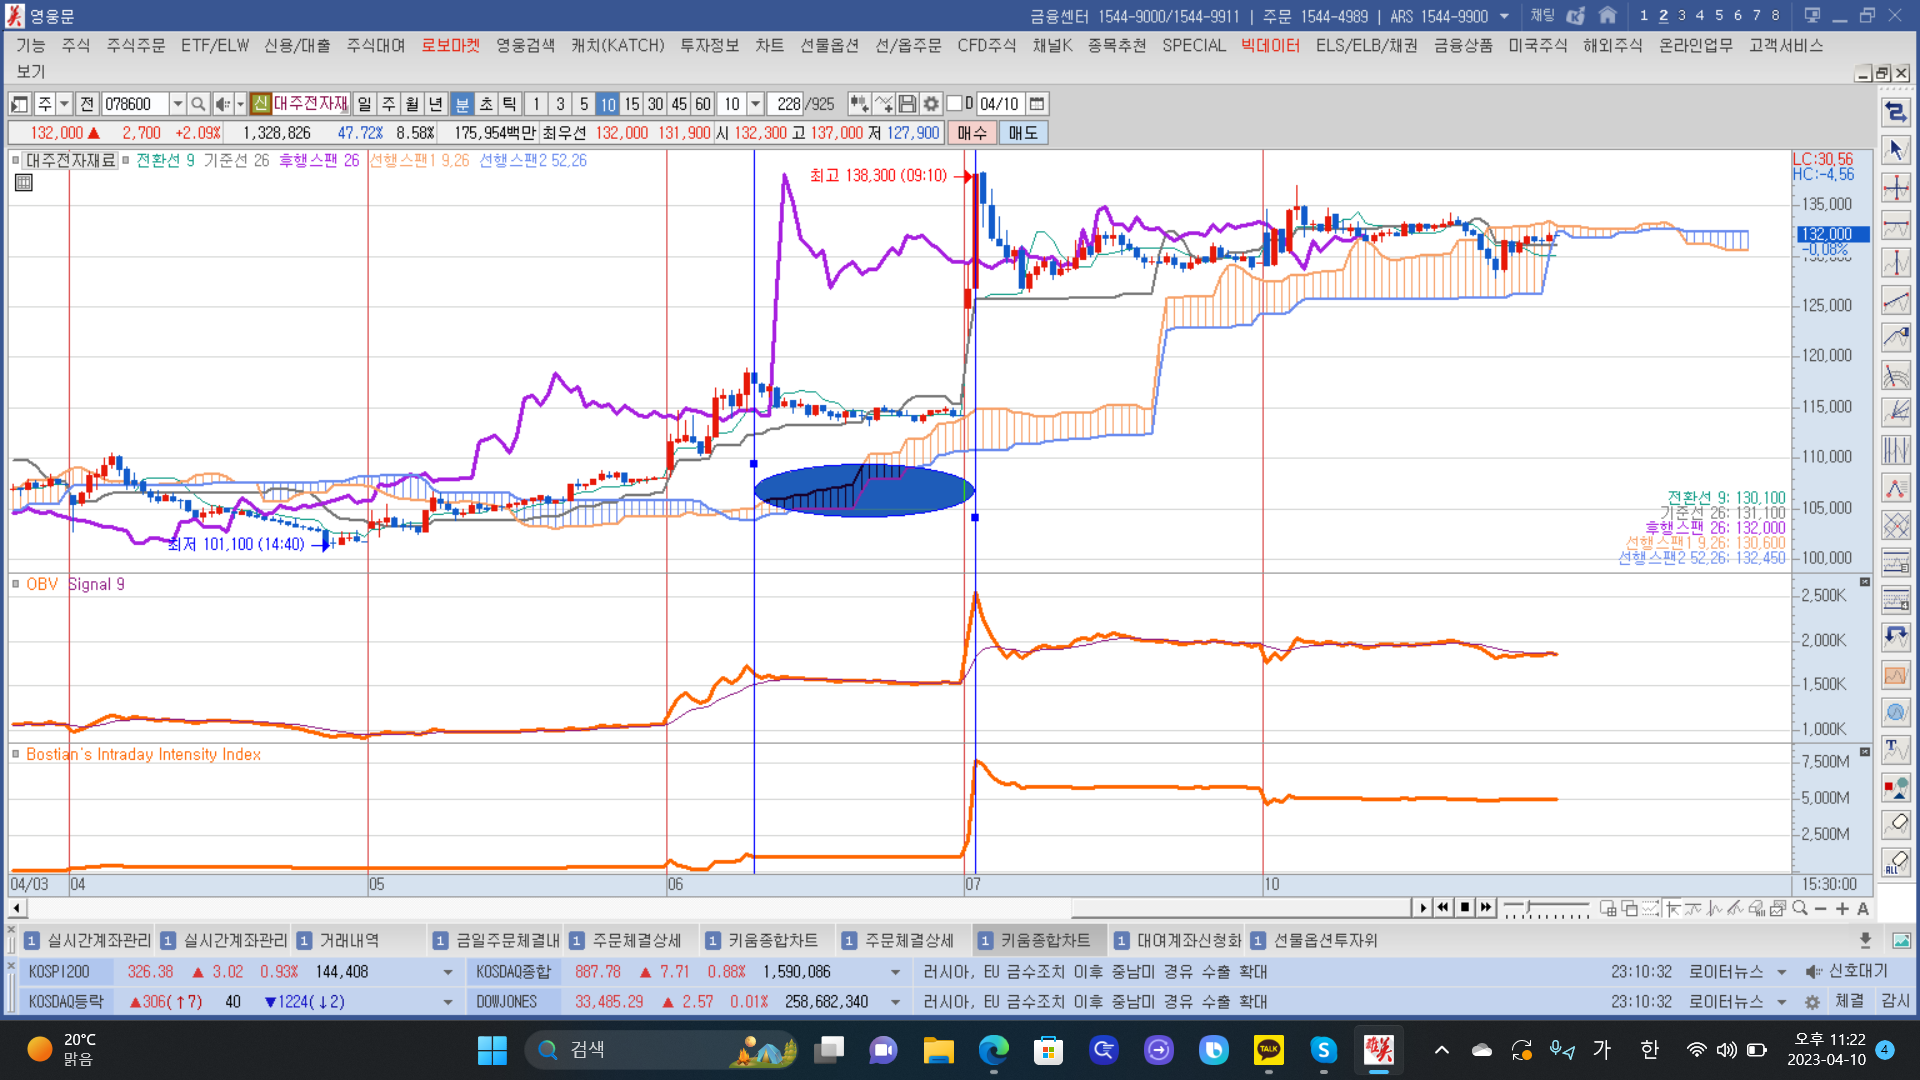Screen dimensions: 1920x1080
Task: Click the 매도 sell button
Action: pyautogui.click(x=1022, y=133)
